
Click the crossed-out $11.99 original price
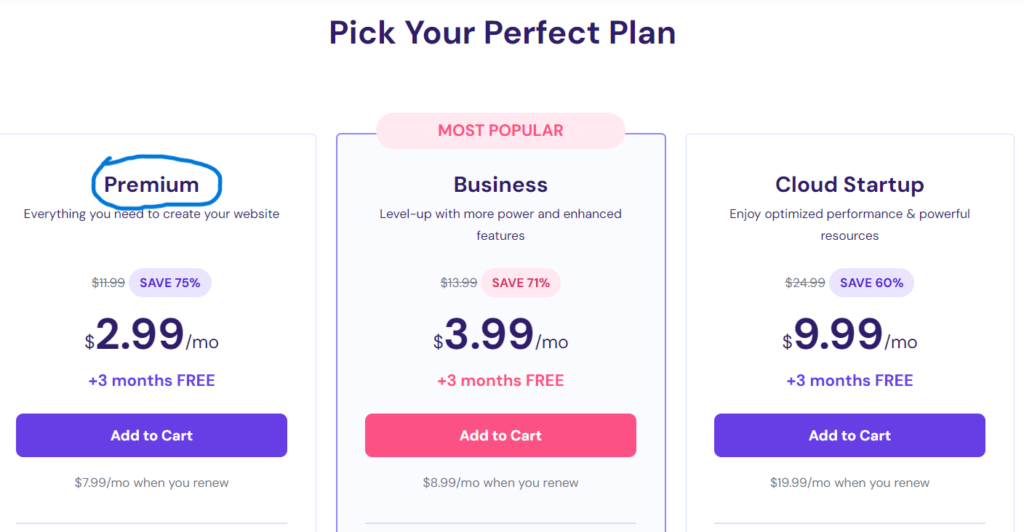108,283
